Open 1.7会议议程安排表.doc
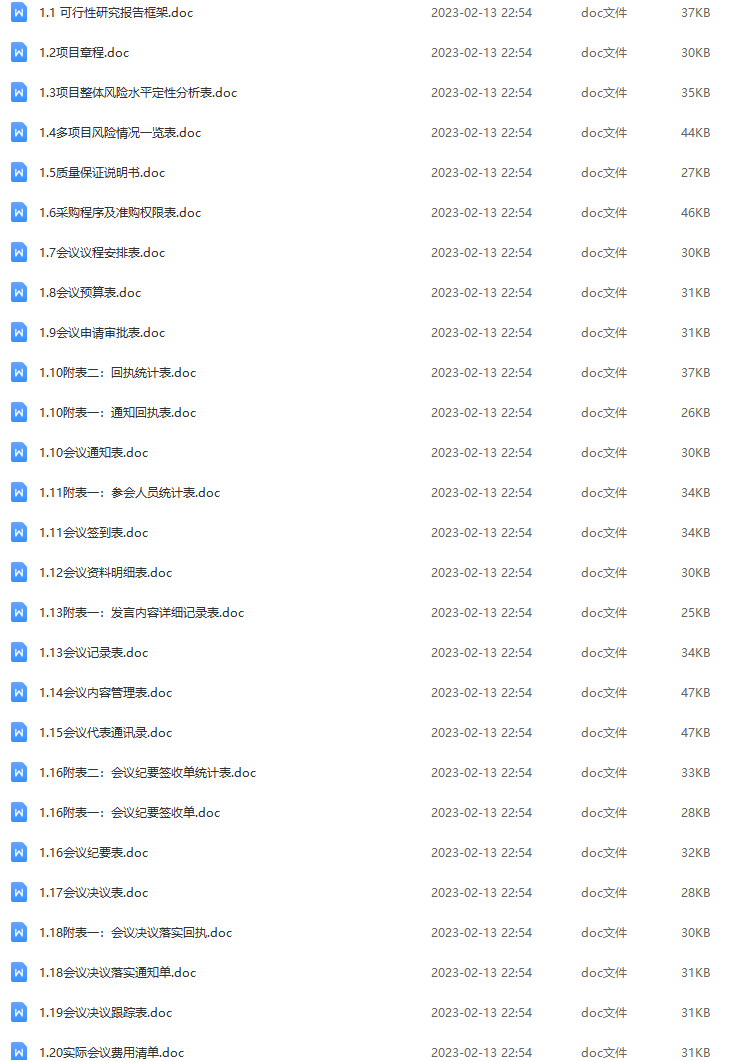Image resolution: width=740 pixels, height=1061 pixels. (x=102, y=252)
